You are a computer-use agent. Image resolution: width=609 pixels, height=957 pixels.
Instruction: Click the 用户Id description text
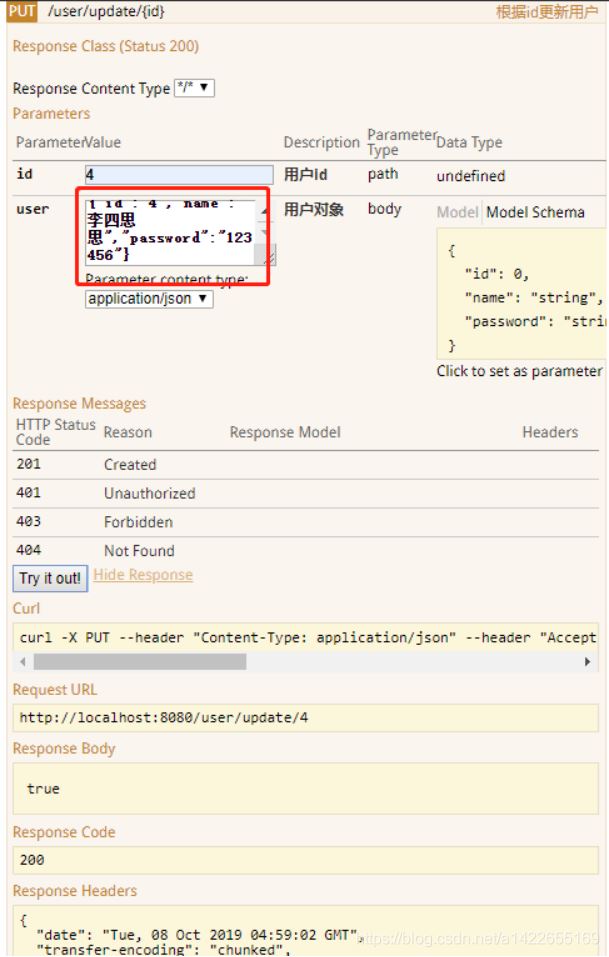tap(305, 175)
